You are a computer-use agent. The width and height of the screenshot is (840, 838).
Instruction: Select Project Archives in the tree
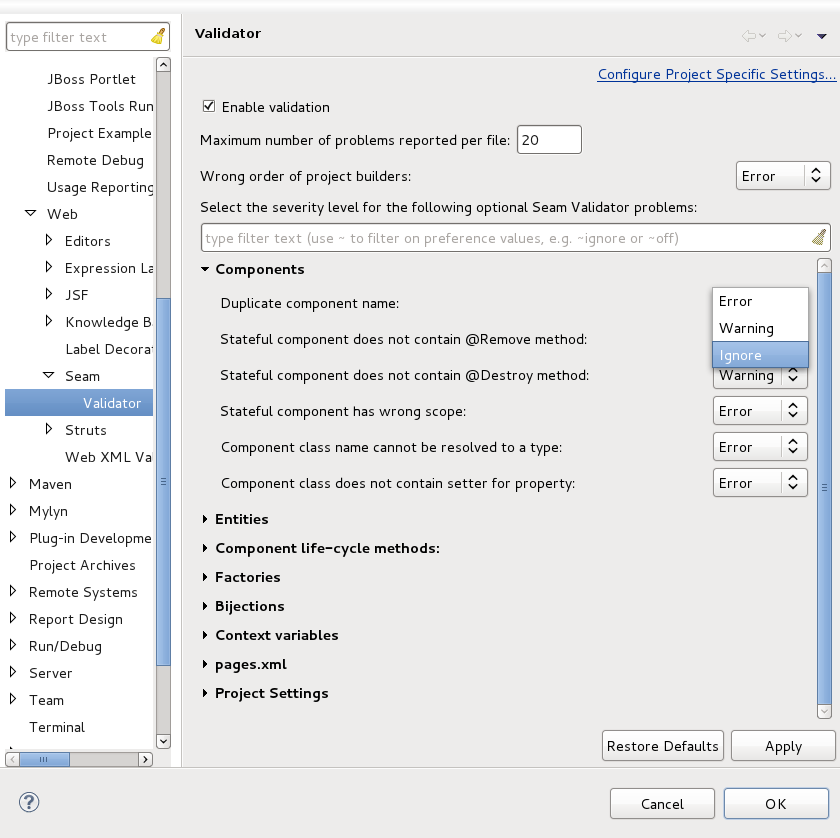click(x=82, y=565)
